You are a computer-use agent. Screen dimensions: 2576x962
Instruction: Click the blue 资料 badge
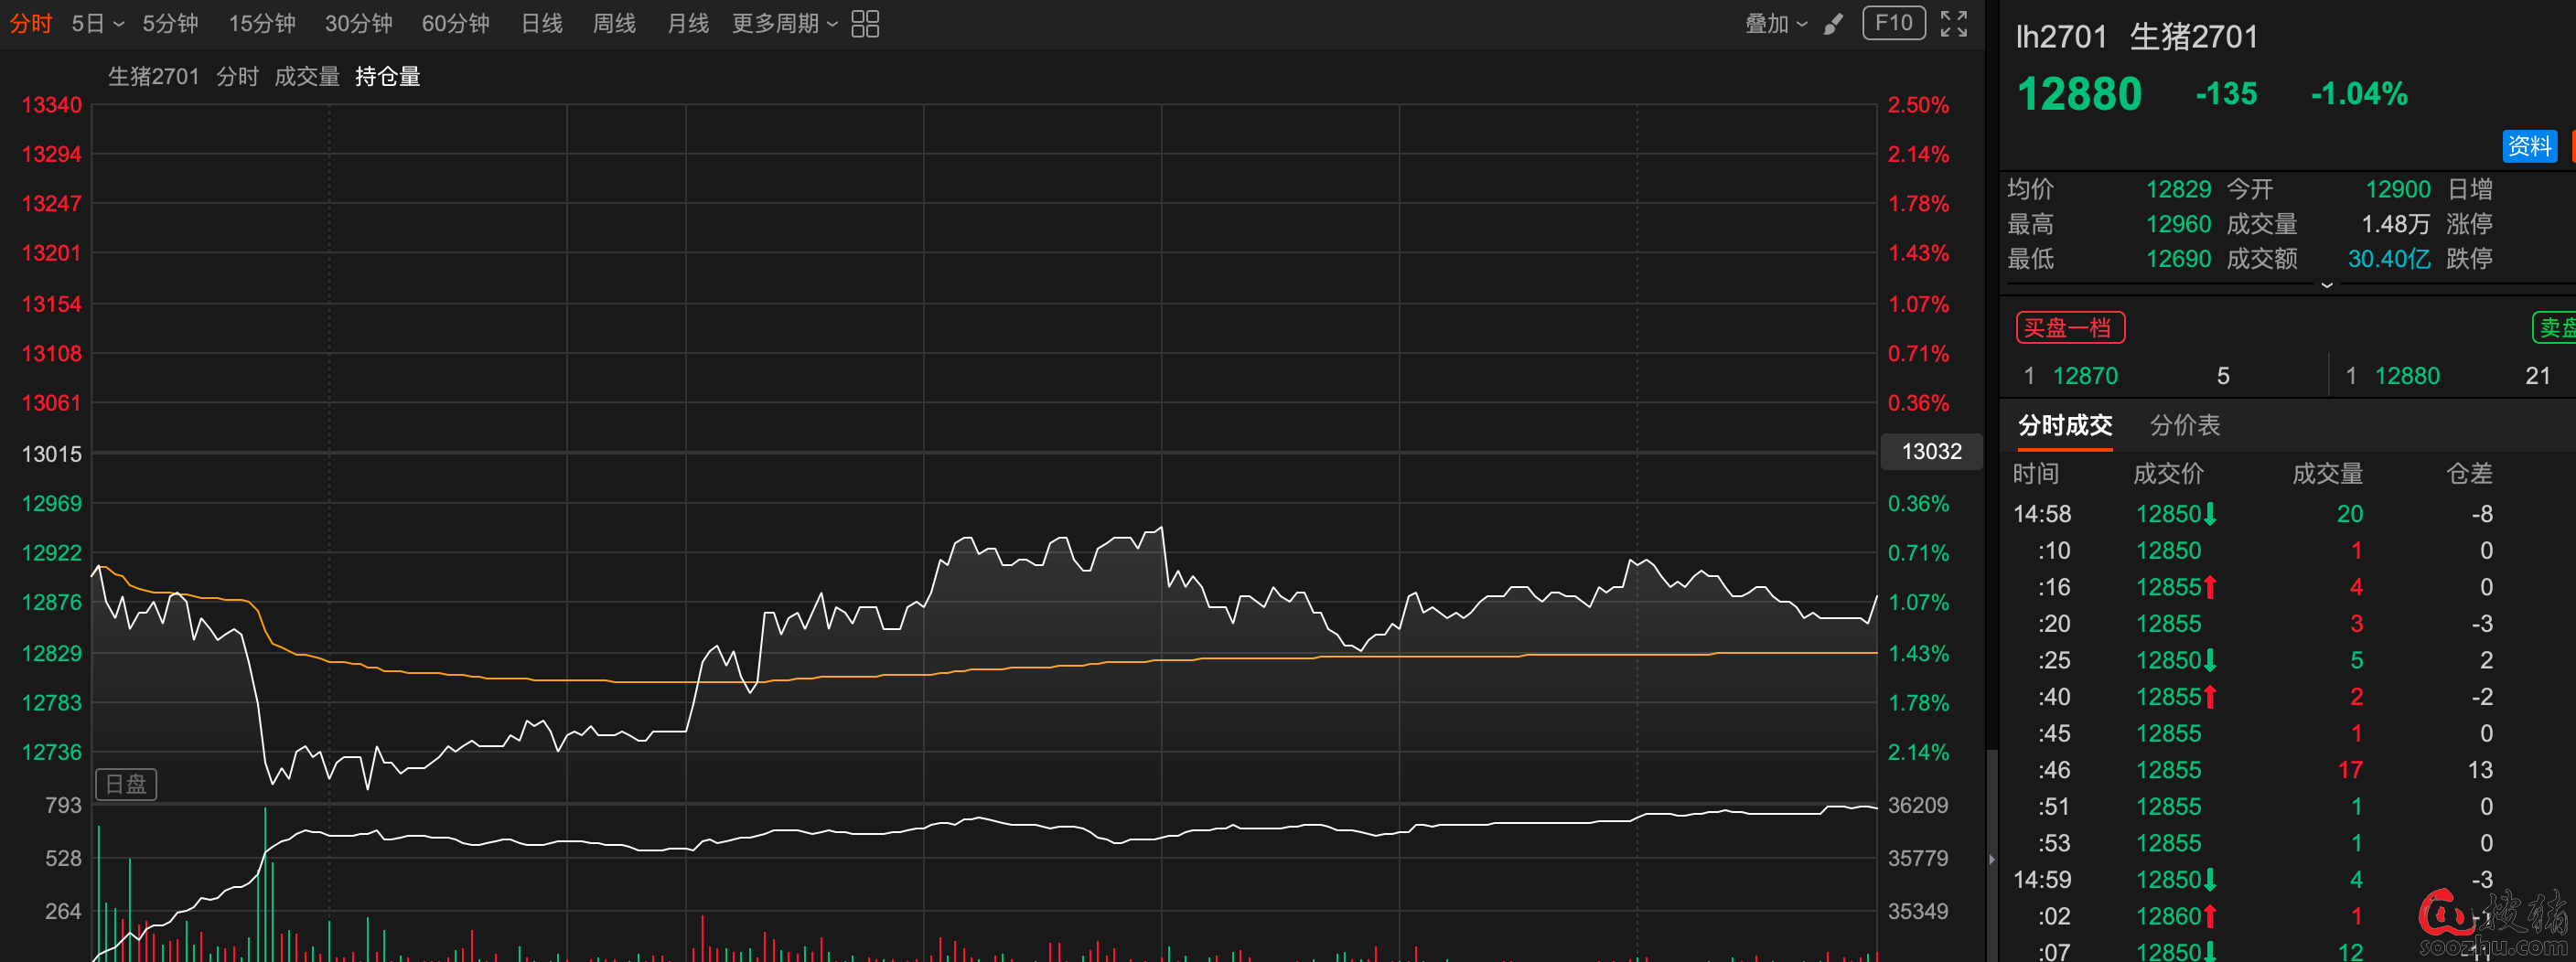(2528, 146)
